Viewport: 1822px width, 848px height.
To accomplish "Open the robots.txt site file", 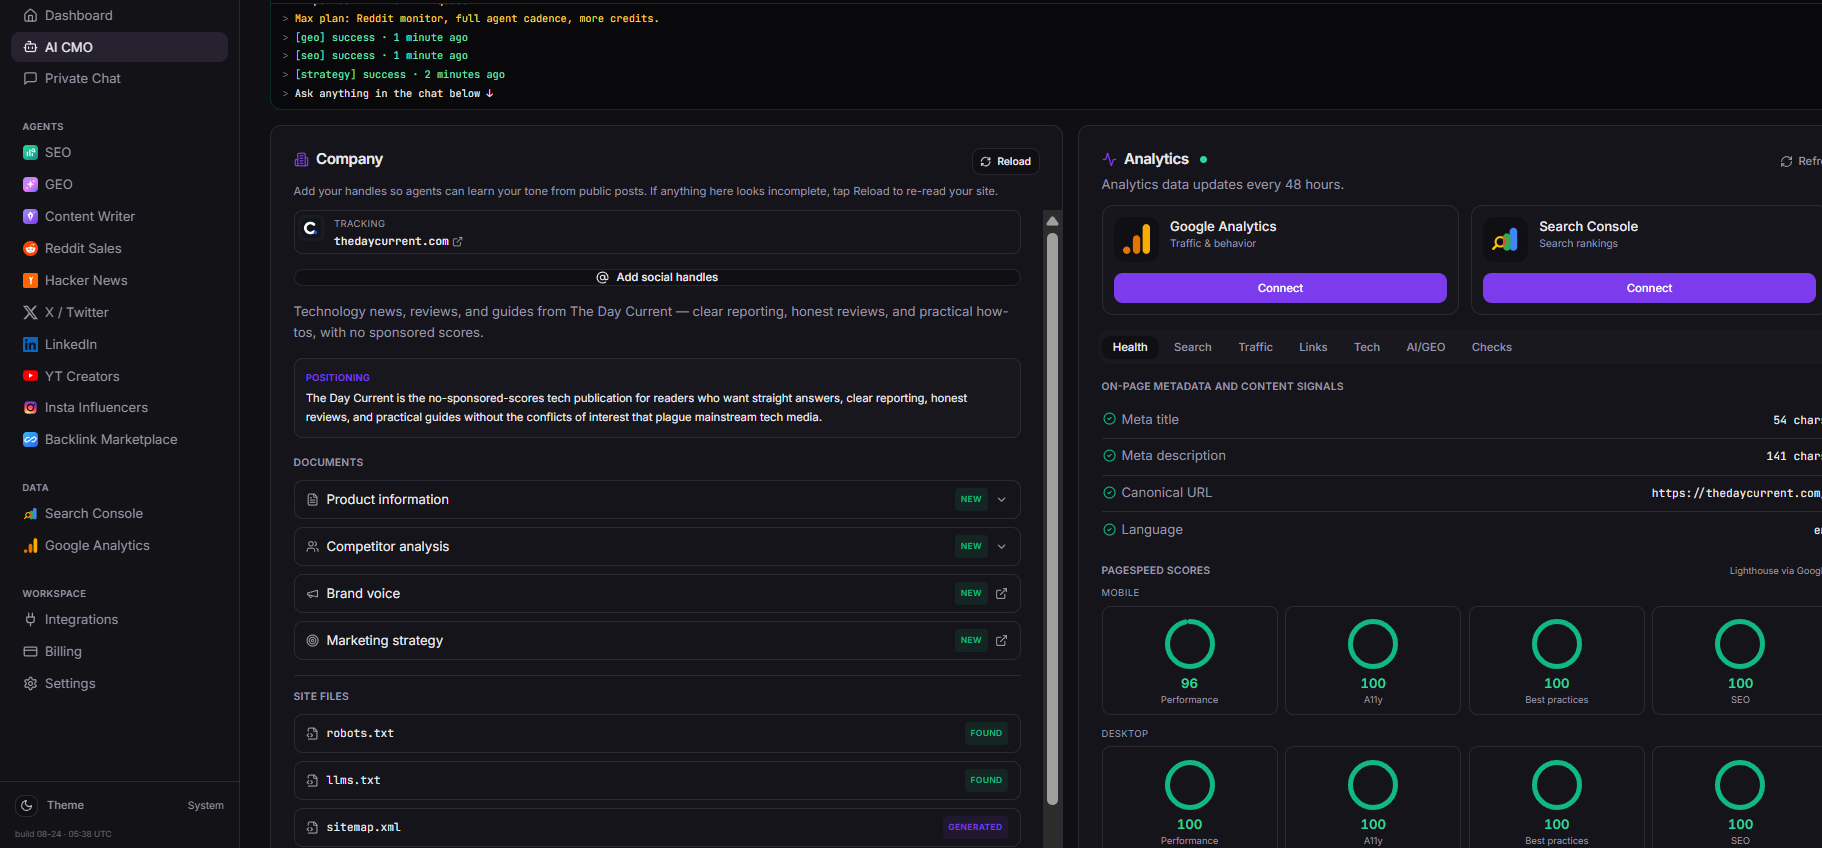I will (x=657, y=733).
